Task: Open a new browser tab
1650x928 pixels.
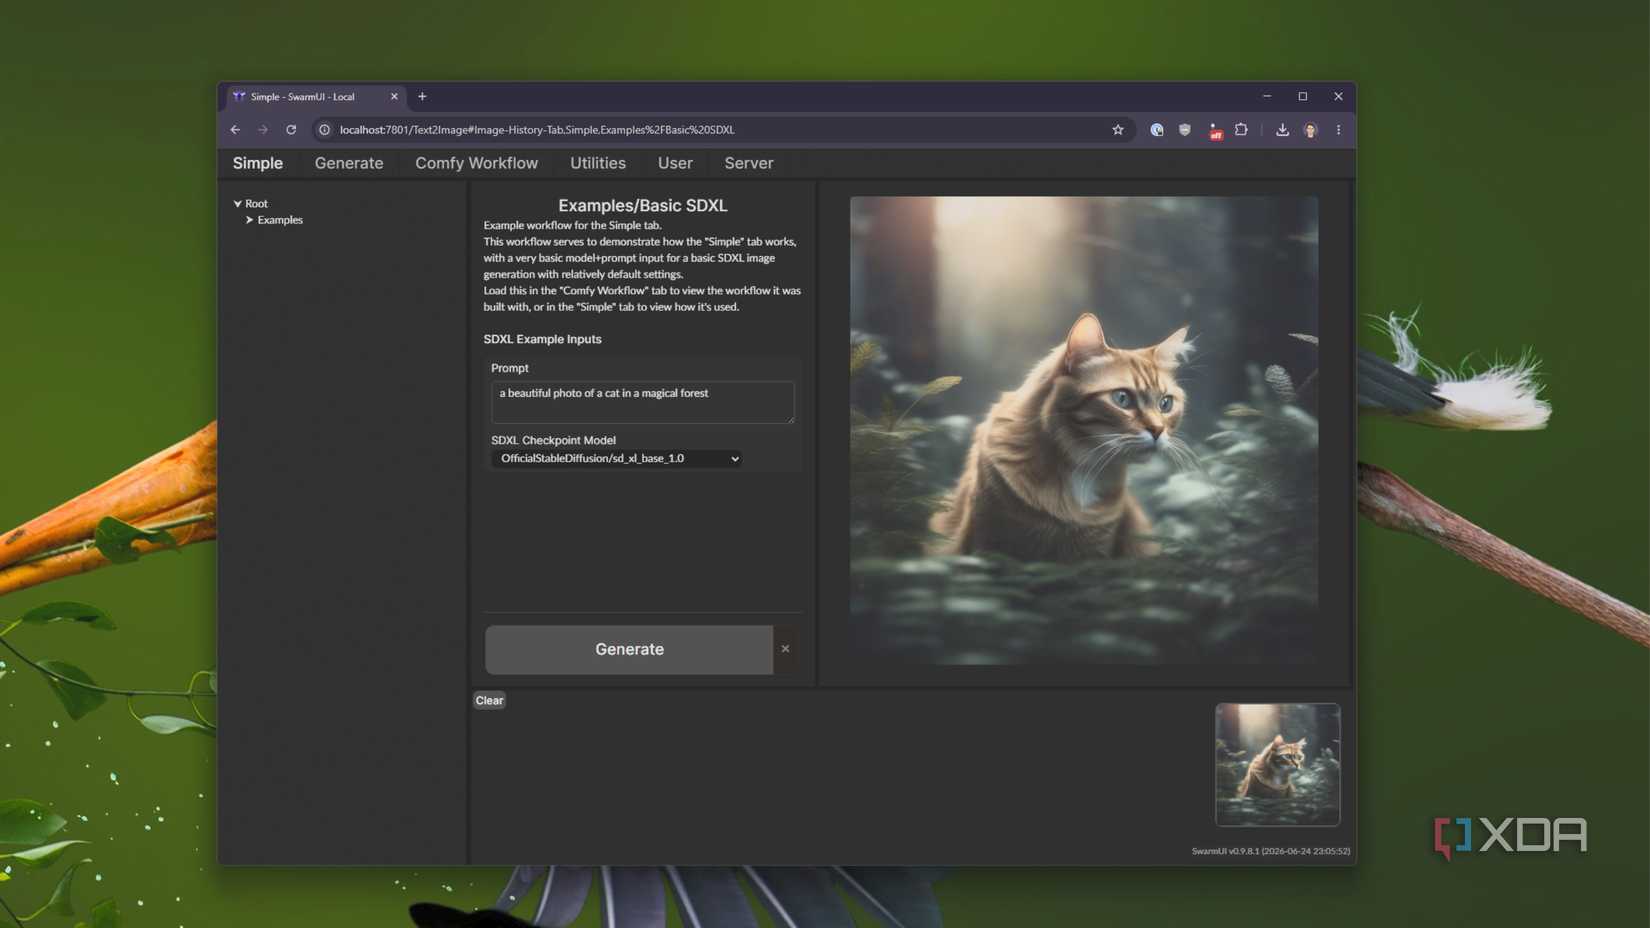Action: pos(422,97)
